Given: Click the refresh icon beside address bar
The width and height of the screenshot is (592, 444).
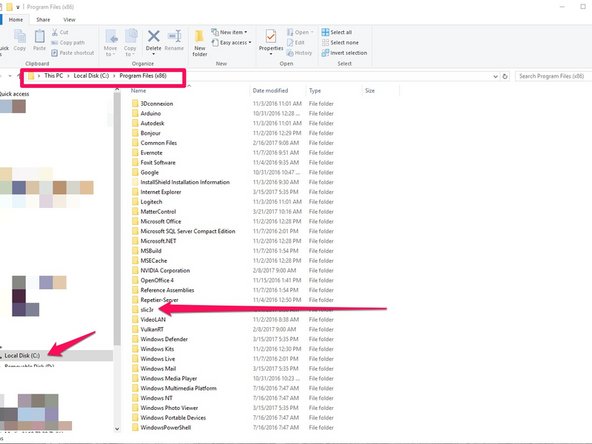Looking at the screenshot, I should pyautogui.click(x=505, y=76).
